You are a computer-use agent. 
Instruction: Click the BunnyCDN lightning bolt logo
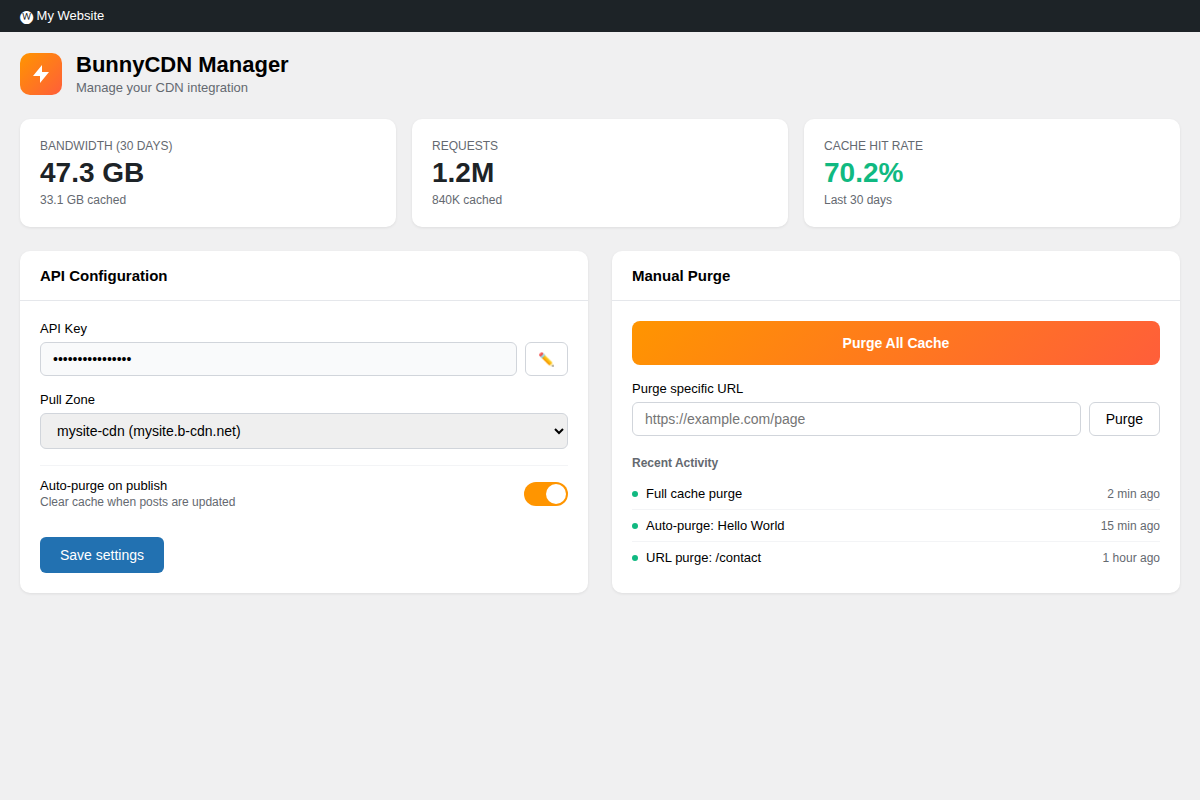[41, 74]
